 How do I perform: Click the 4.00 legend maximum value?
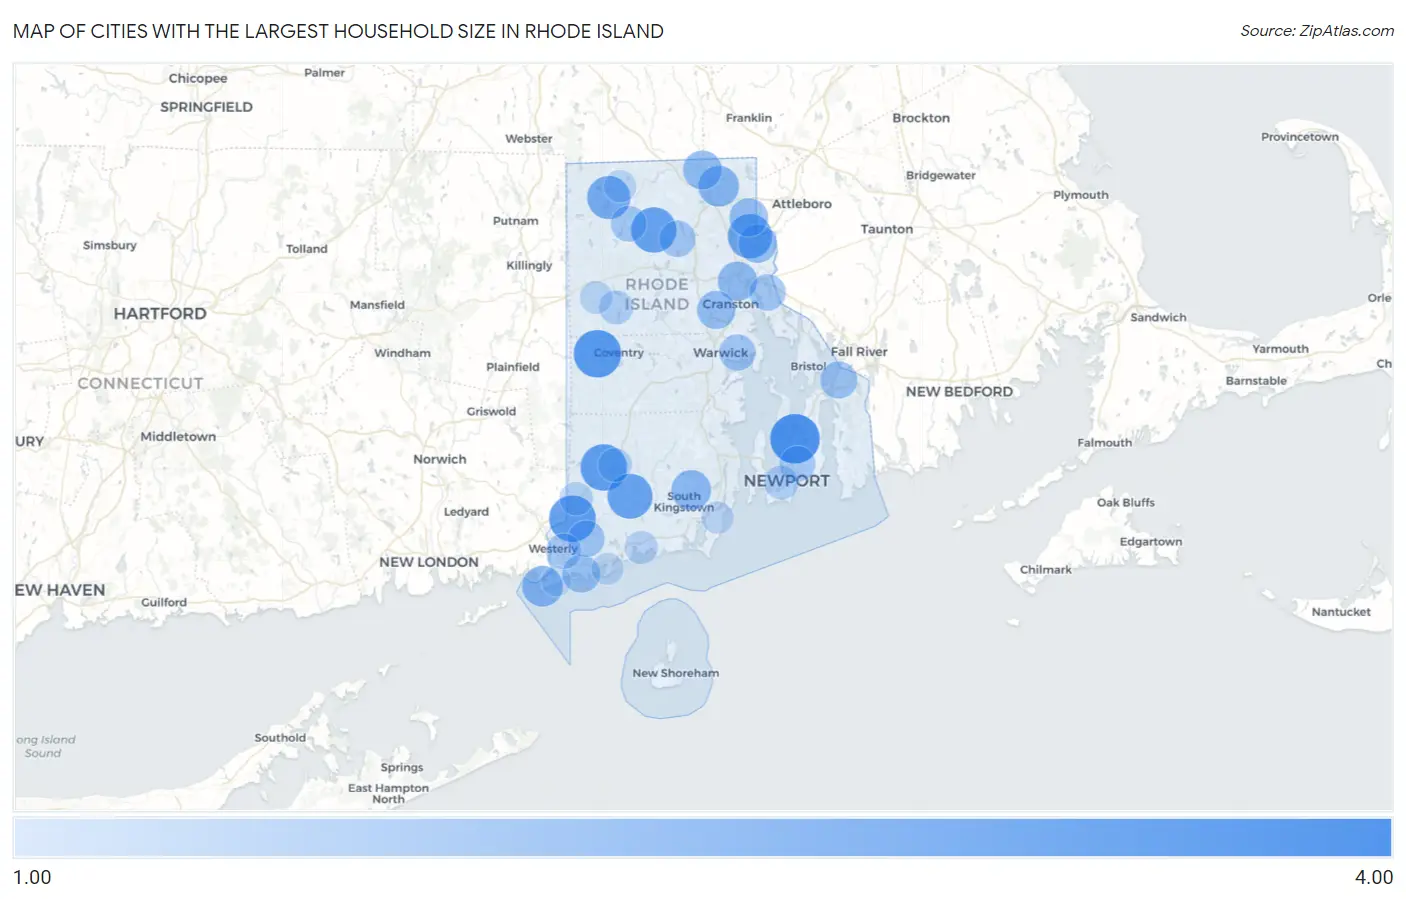[x=1373, y=877]
